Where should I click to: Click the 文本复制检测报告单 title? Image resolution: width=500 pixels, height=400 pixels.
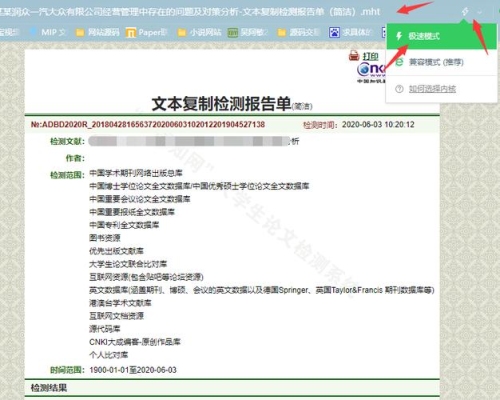point(221,104)
